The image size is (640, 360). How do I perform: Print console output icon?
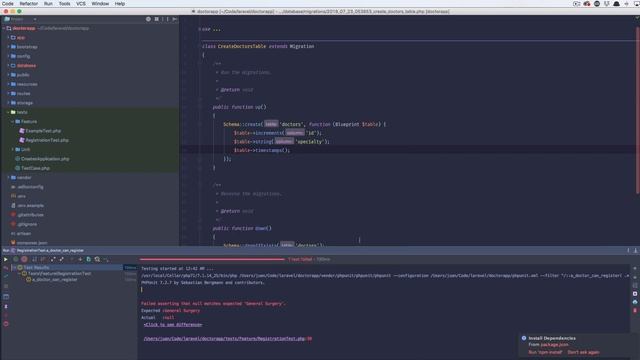635,302
